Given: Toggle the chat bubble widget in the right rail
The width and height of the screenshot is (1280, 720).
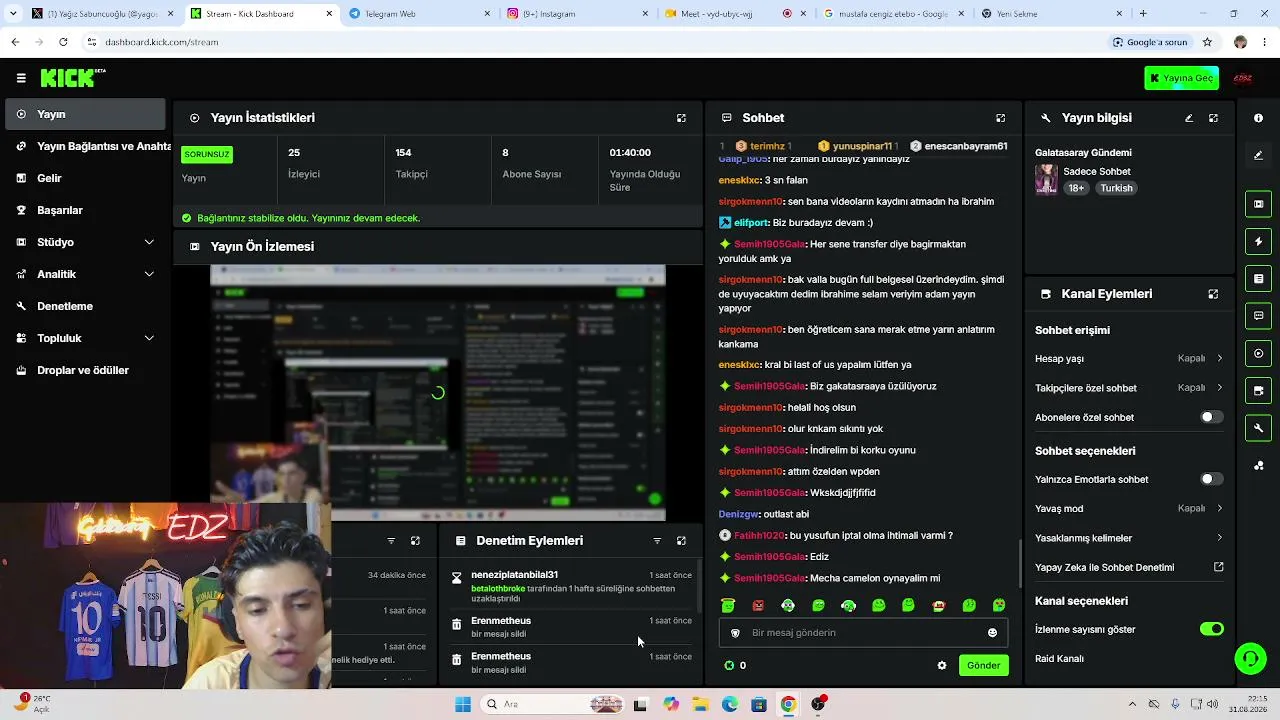Looking at the screenshot, I should [1258, 316].
